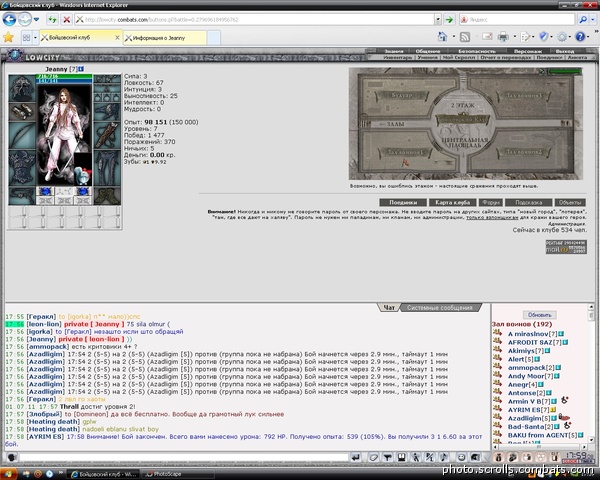Click the Обновить button in player list
This screenshot has height=480, width=600.
[x=540, y=315]
